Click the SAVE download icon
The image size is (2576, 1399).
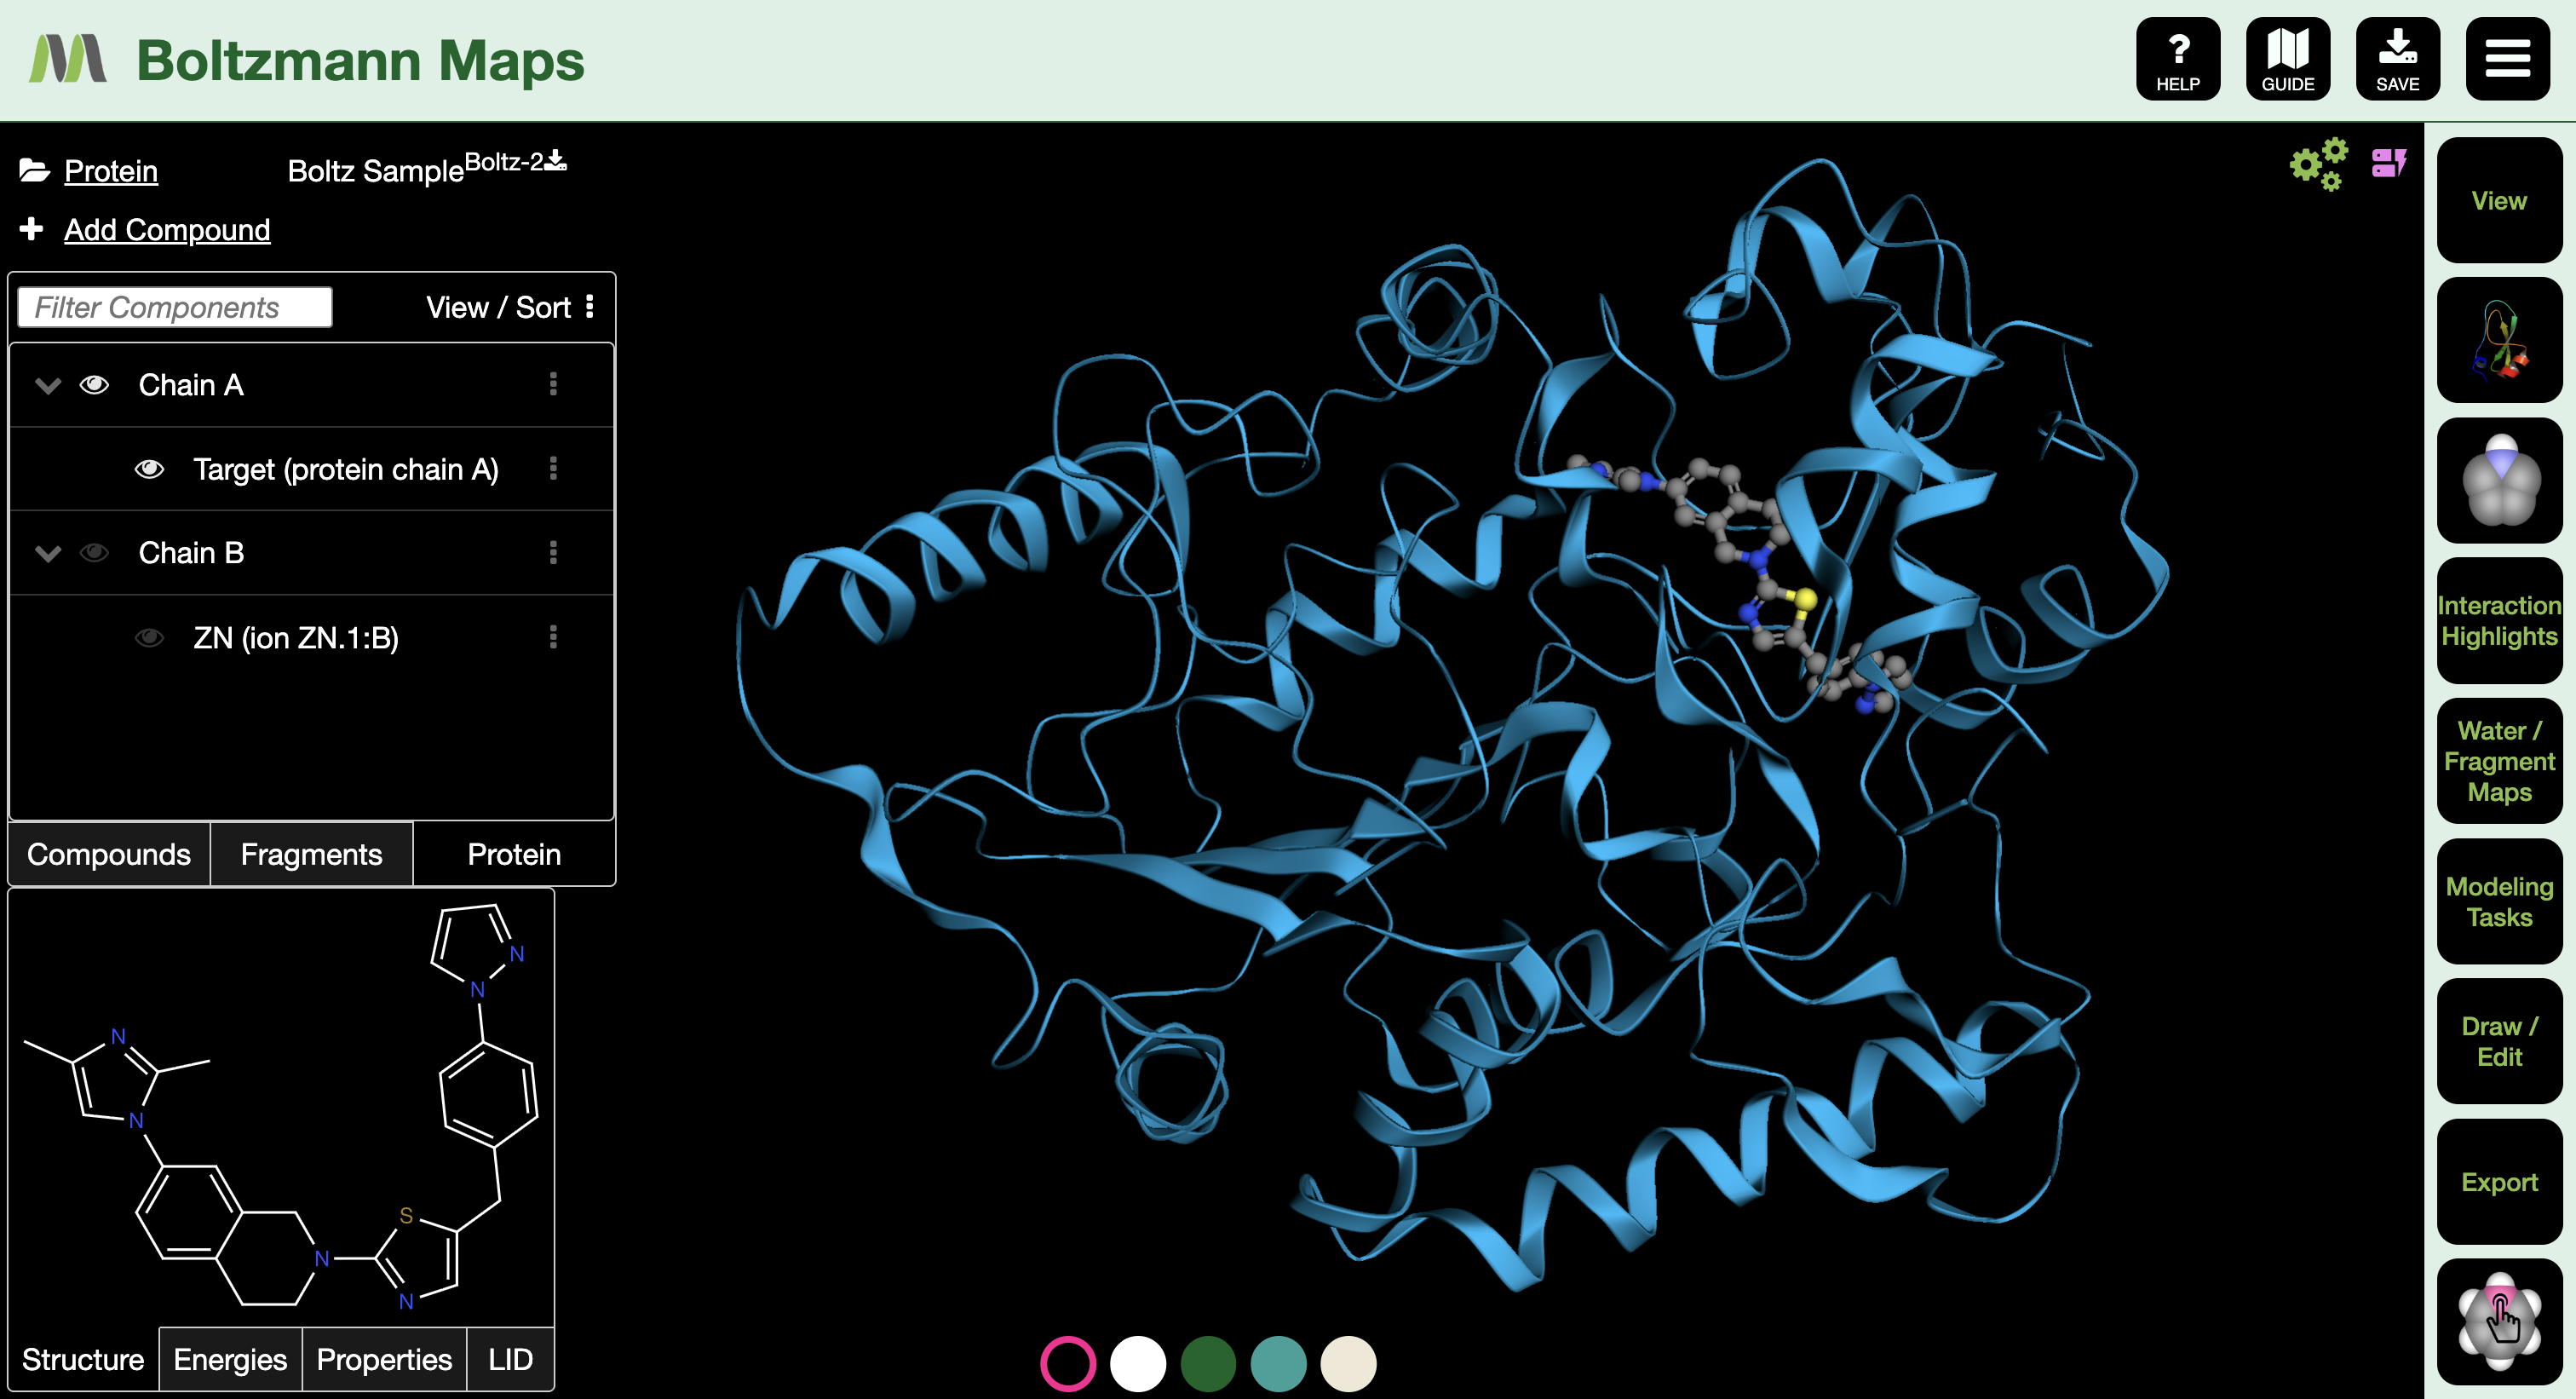tap(2397, 59)
